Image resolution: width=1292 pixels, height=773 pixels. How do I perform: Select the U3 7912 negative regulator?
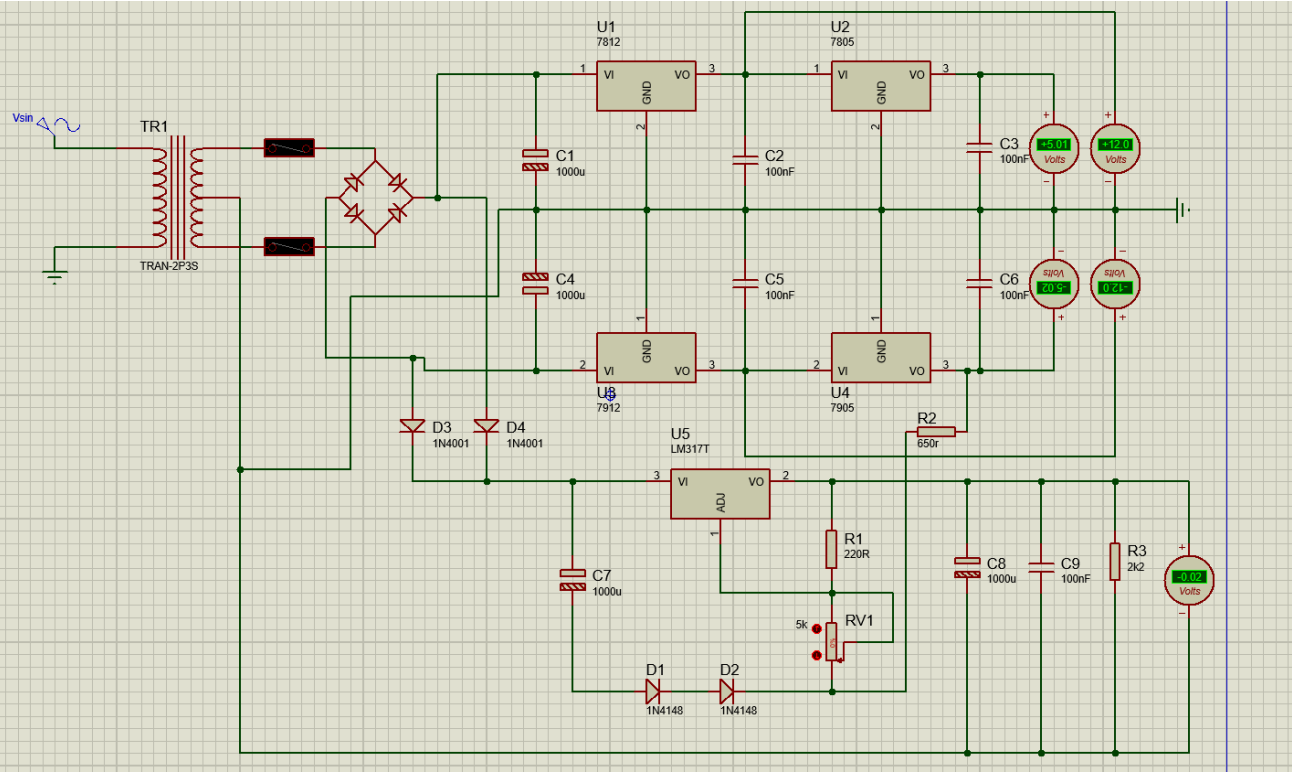point(645,358)
